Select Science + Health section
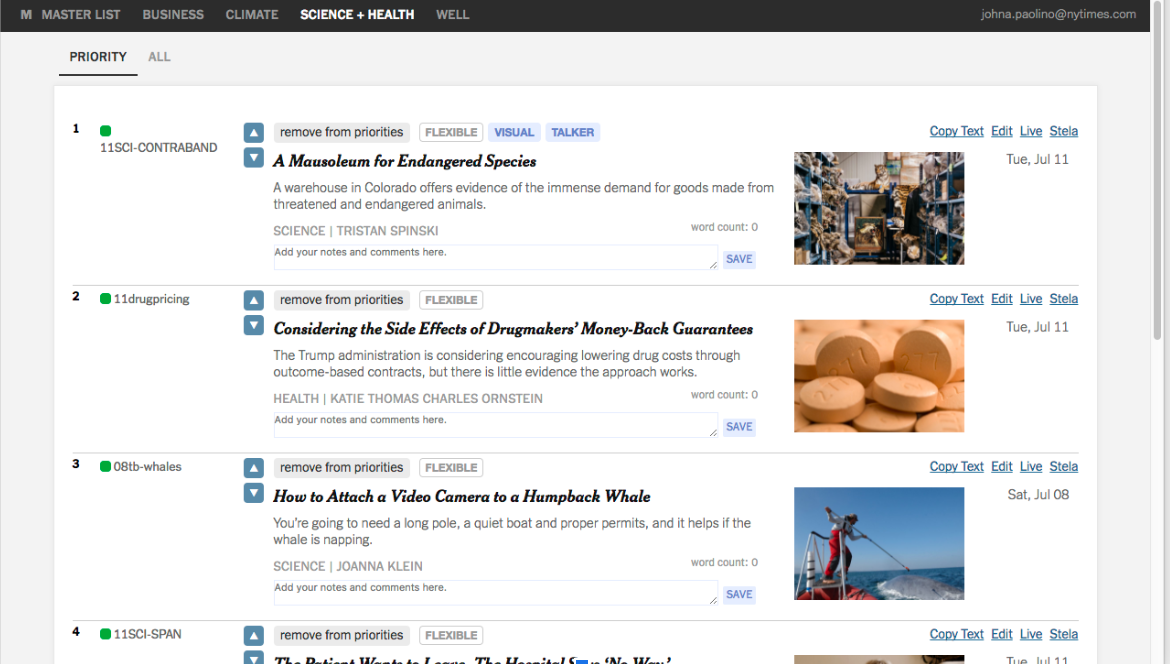The width and height of the screenshot is (1170, 664). [357, 14]
